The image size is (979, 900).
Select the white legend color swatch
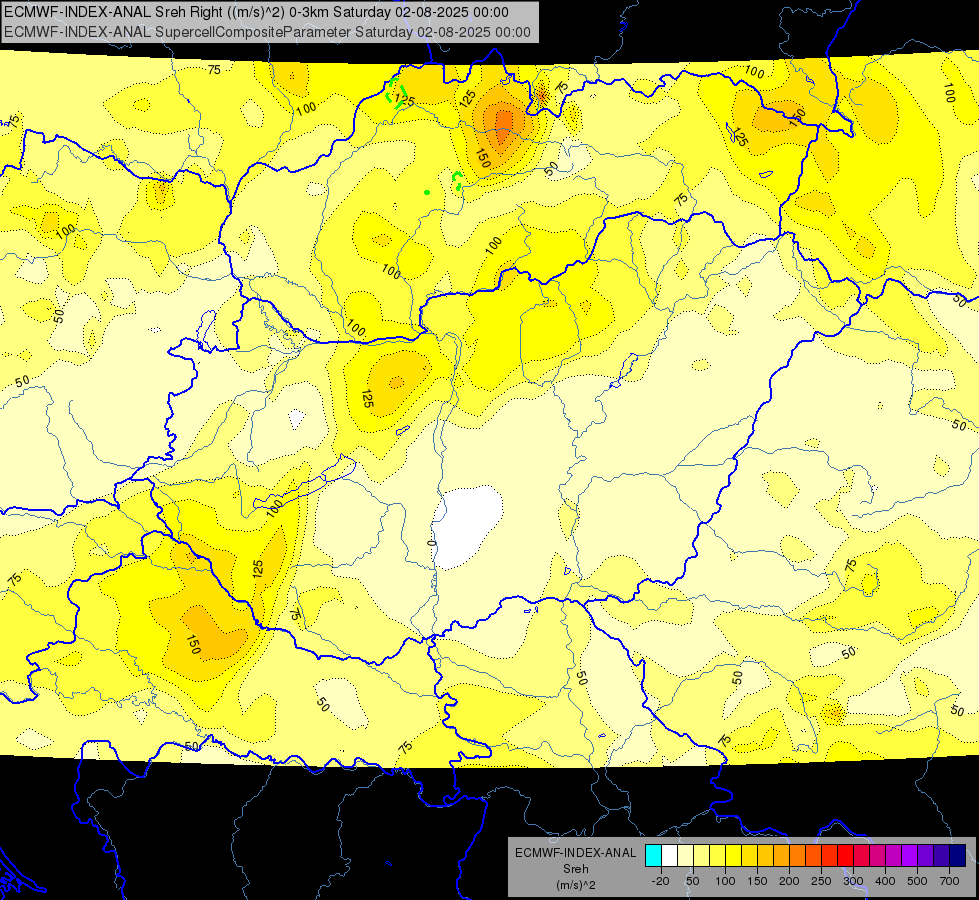tap(669, 856)
